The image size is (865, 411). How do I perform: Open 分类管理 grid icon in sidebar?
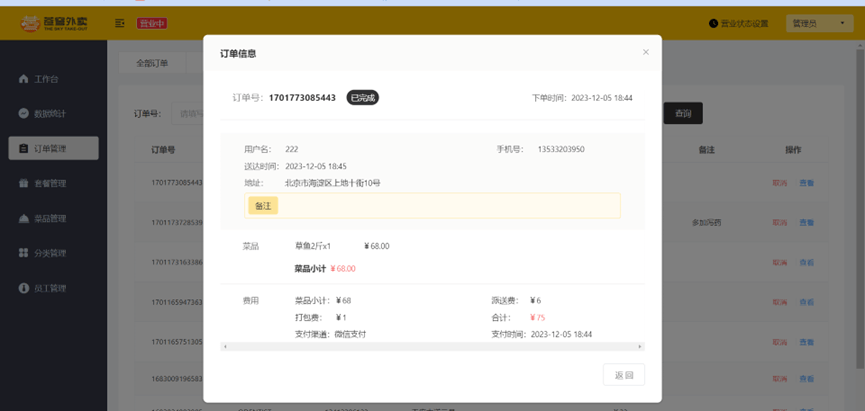coord(23,253)
